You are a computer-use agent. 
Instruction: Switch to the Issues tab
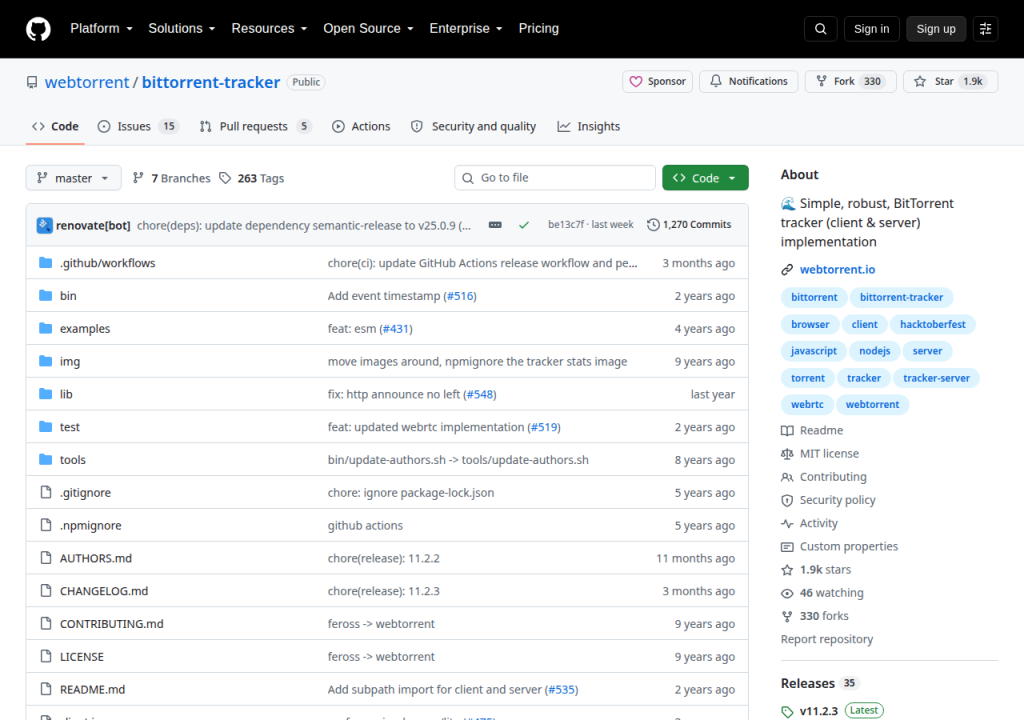[x=139, y=126]
